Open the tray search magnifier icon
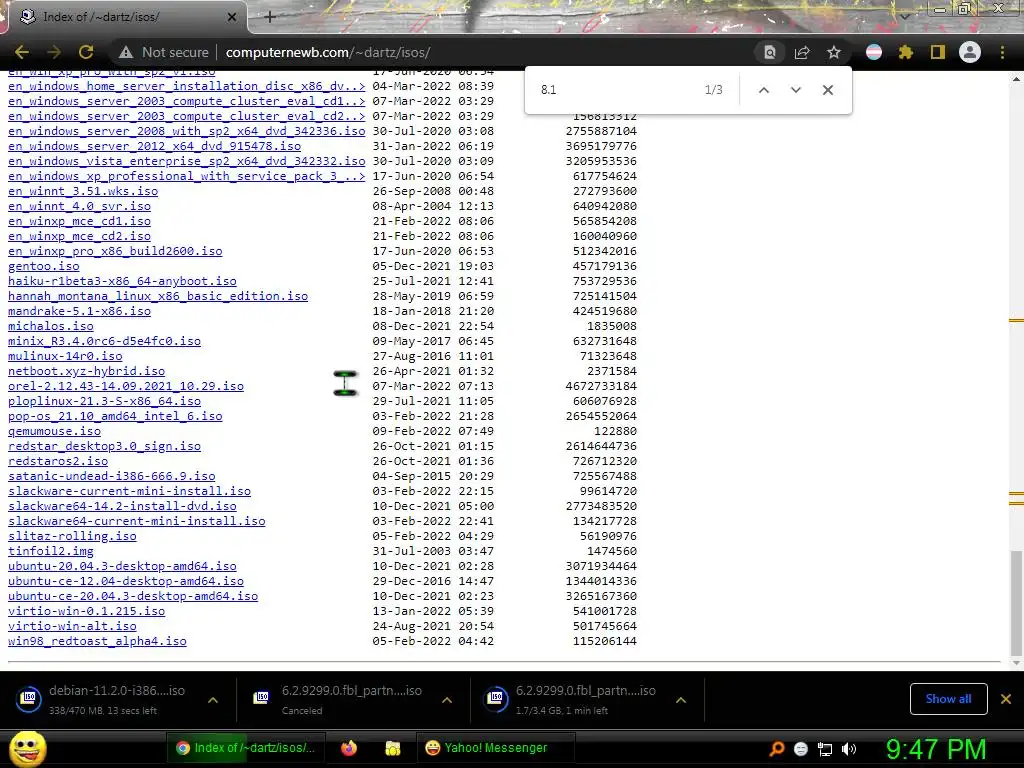This screenshot has height=768, width=1024. point(777,748)
